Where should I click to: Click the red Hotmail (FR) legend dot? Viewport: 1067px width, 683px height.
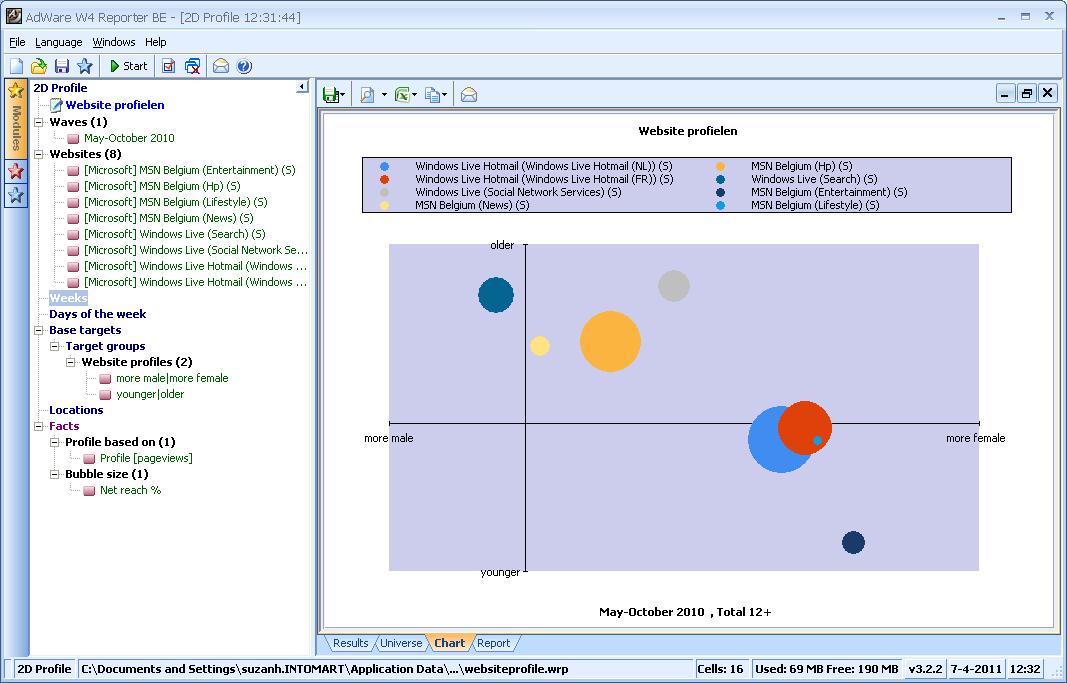(x=384, y=179)
